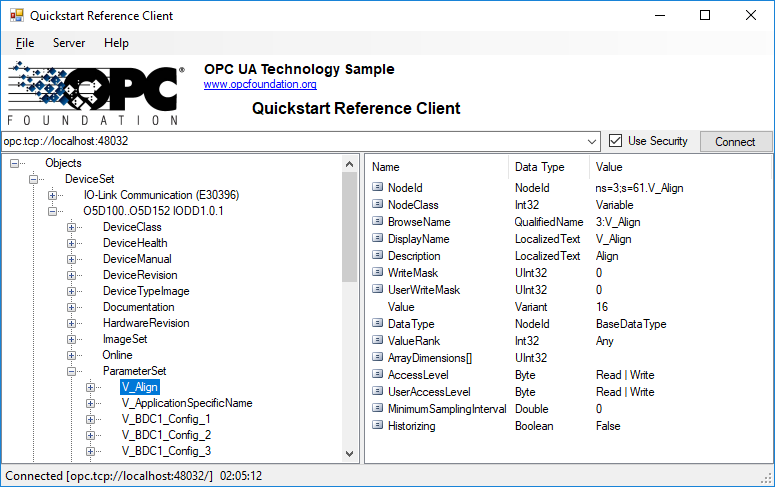Select the ImageSet tree item
This screenshot has width=775, height=487.
coord(125,339)
